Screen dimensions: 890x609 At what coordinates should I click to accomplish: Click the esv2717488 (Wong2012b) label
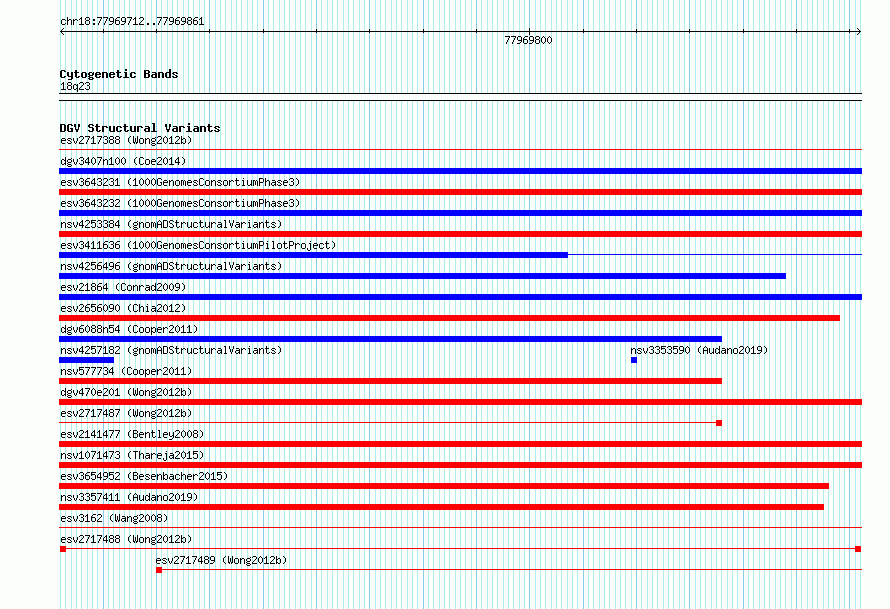click(x=126, y=539)
